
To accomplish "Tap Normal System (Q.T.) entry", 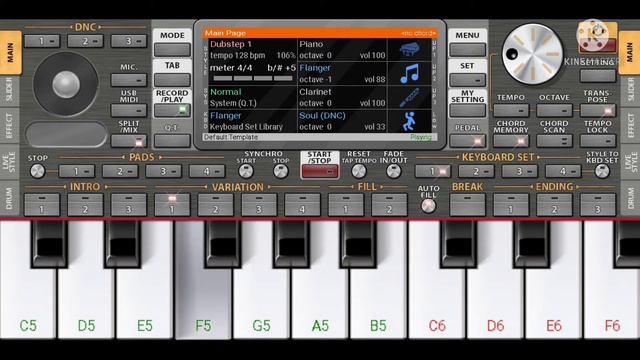I will [x=253, y=97].
